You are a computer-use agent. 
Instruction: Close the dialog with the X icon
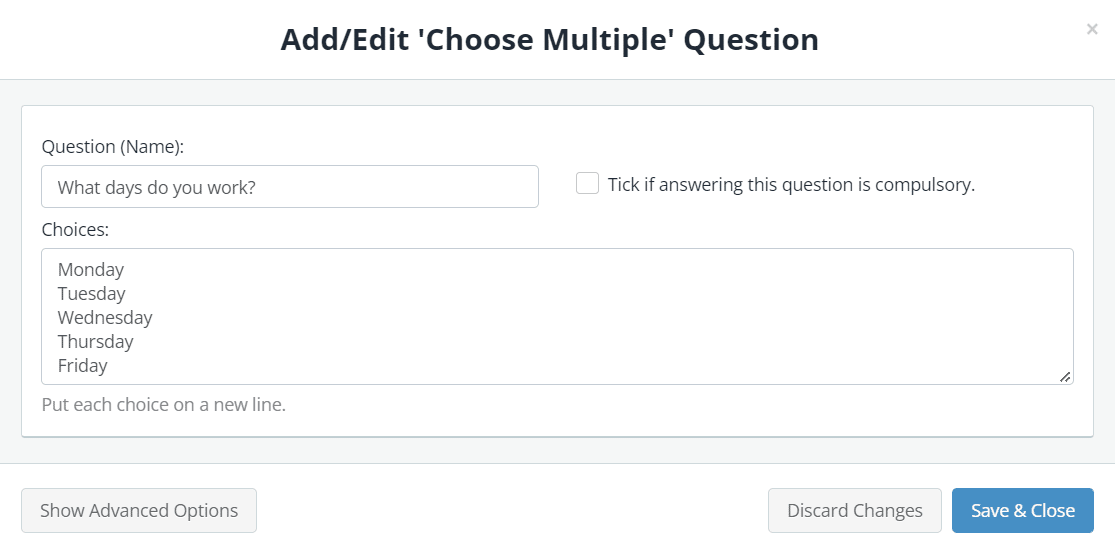click(x=1092, y=29)
